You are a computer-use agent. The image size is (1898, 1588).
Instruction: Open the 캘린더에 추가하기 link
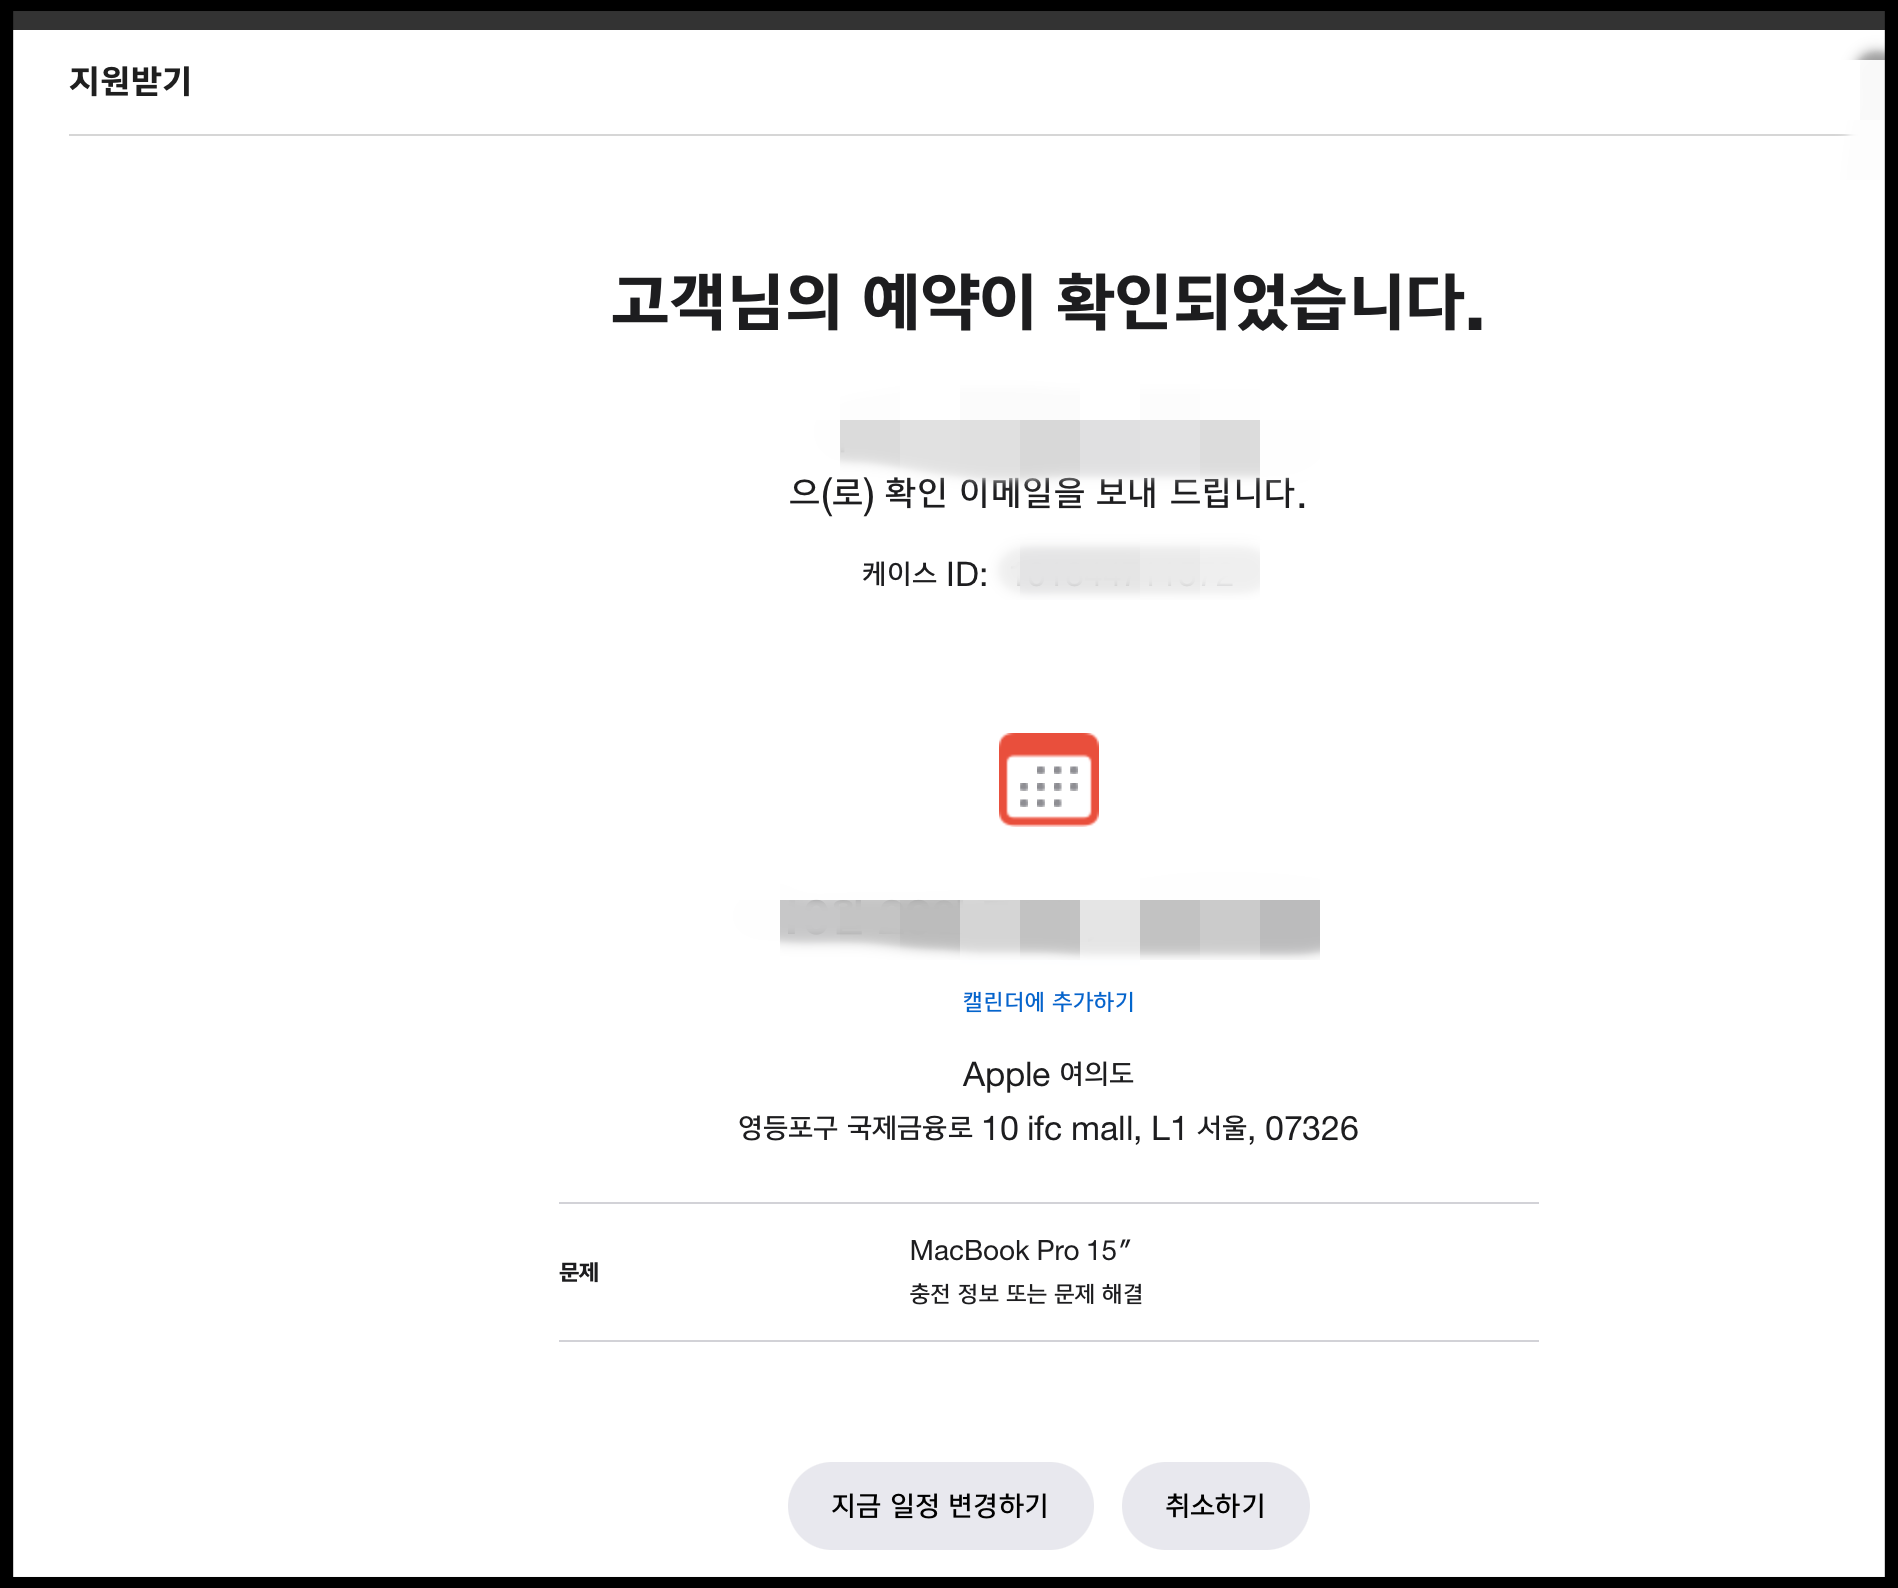pyautogui.click(x=1048, y=1001)
